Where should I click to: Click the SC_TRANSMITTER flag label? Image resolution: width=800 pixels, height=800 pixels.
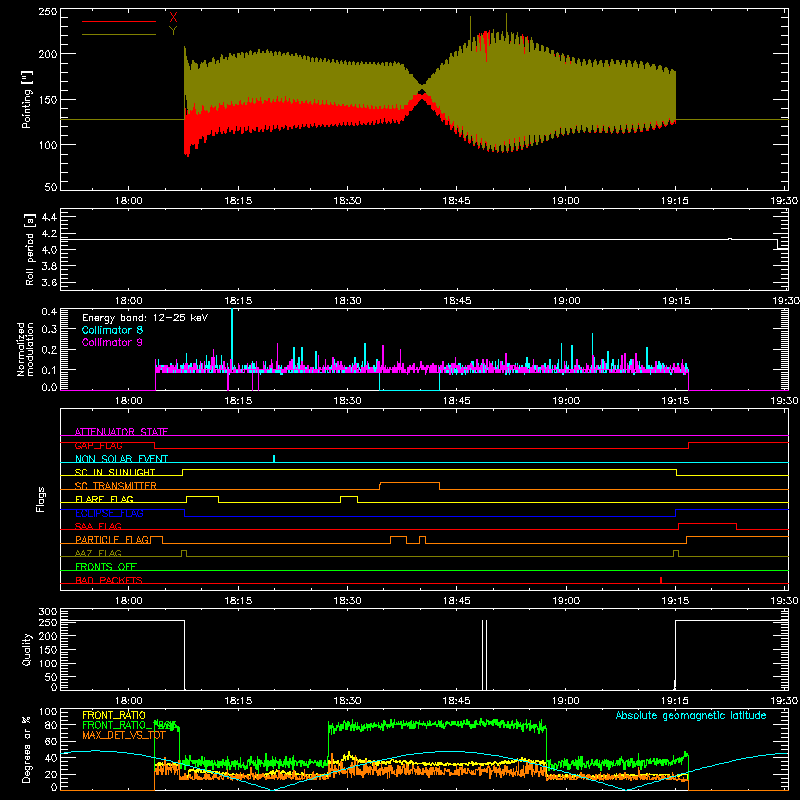(115, 485)
